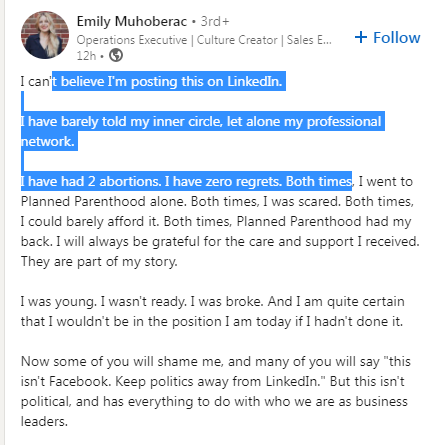Click the highlighted line ending 'posting this on LinkedIn.'
Screen dimensions: 429x445
tap(169, 81)
